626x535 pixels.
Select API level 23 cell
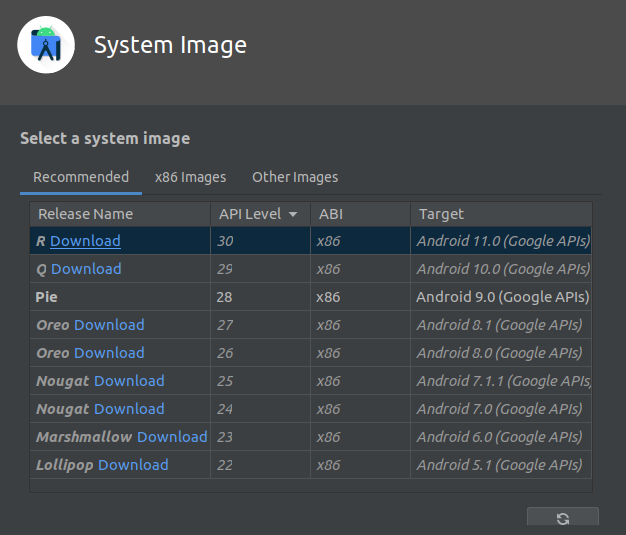[260, 437]
